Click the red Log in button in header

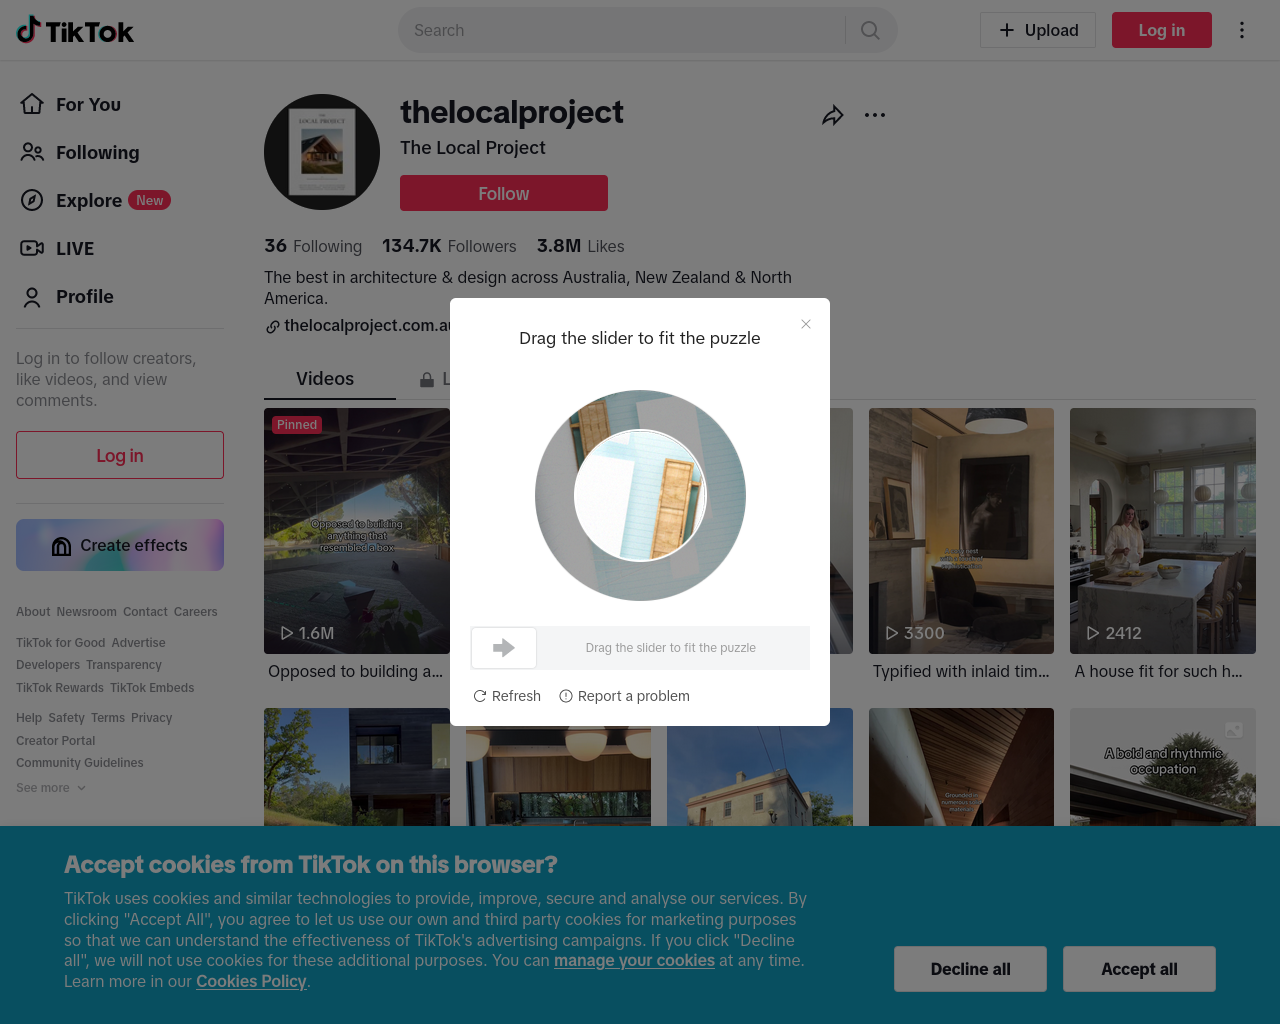[x=1162, y=30]
